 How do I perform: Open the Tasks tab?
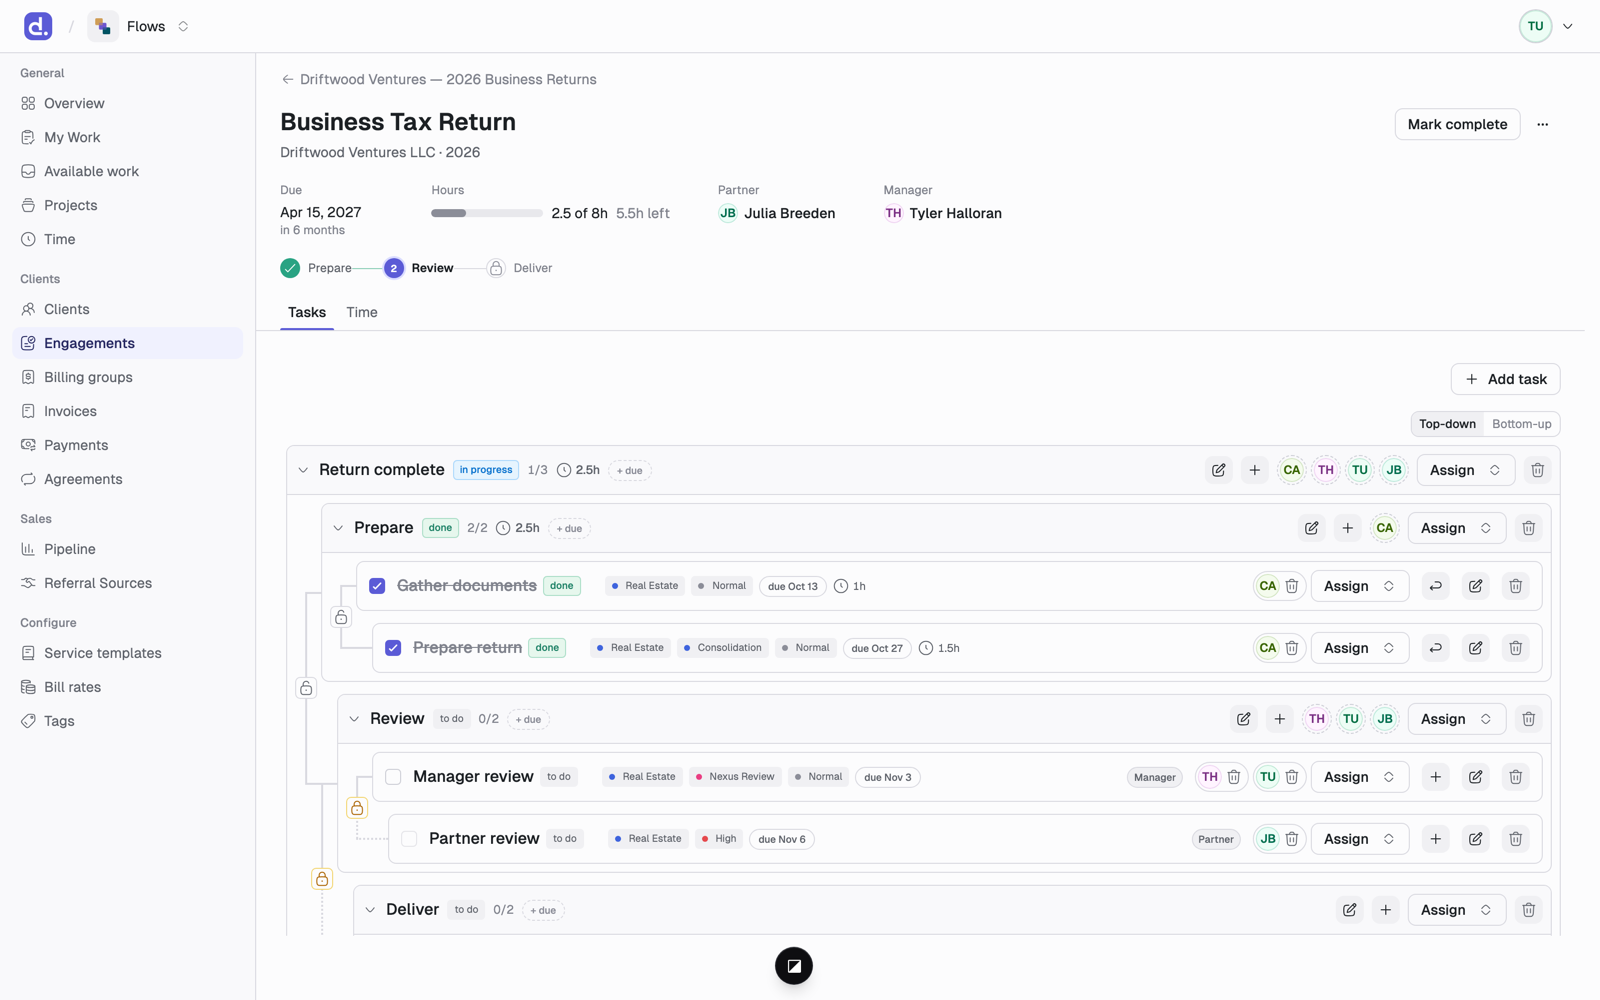pyautogui.click(x=307, y=313)
